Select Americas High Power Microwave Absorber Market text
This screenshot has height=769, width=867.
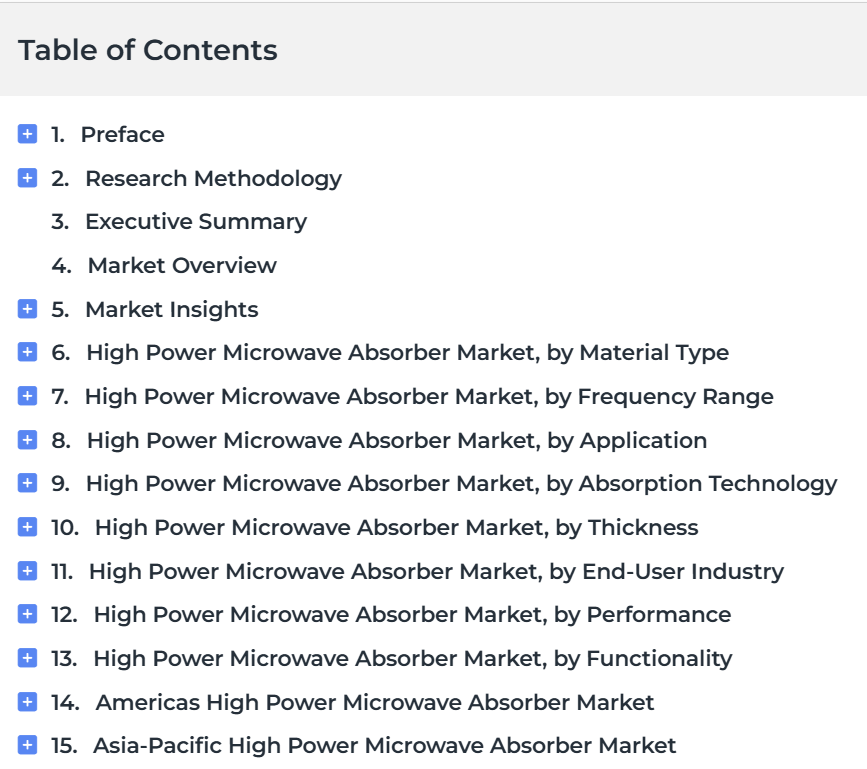375,703
